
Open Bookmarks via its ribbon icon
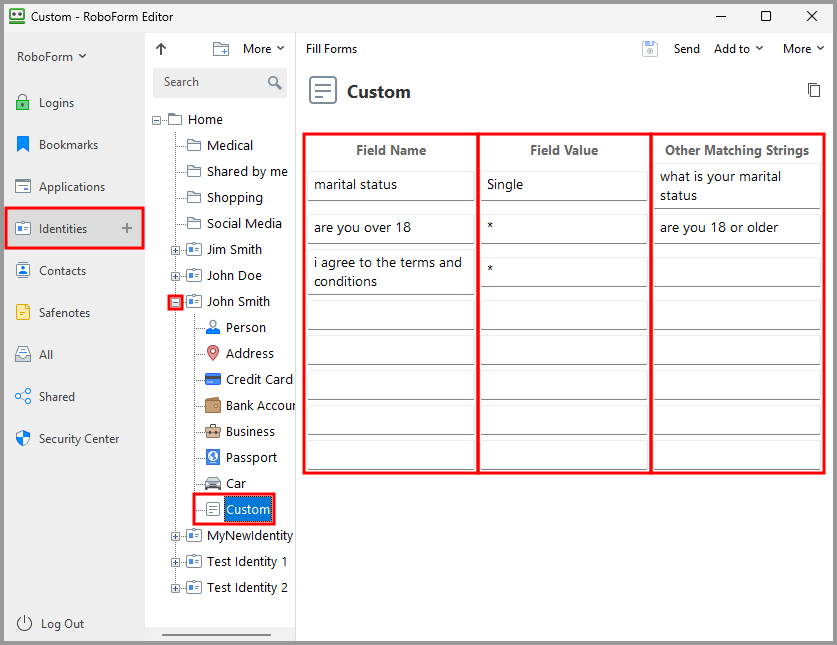pyautogui.click(x=22, y=144)
